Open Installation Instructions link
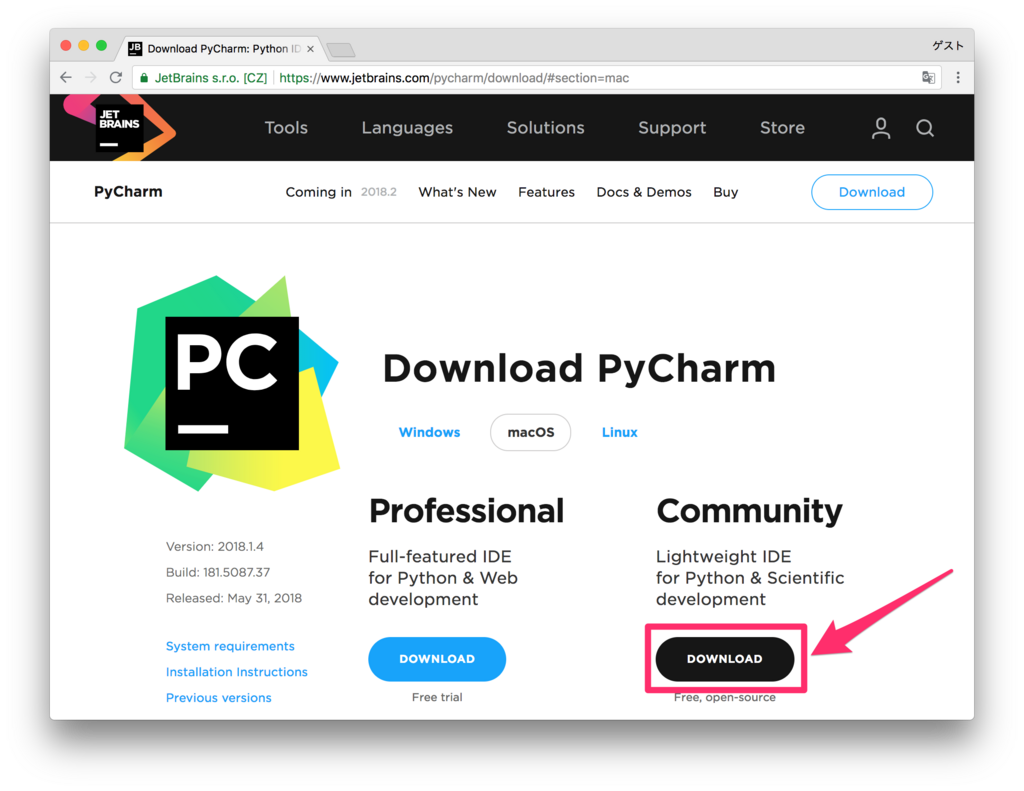Viewport: 1024px width, 791px height. [236, 672]
